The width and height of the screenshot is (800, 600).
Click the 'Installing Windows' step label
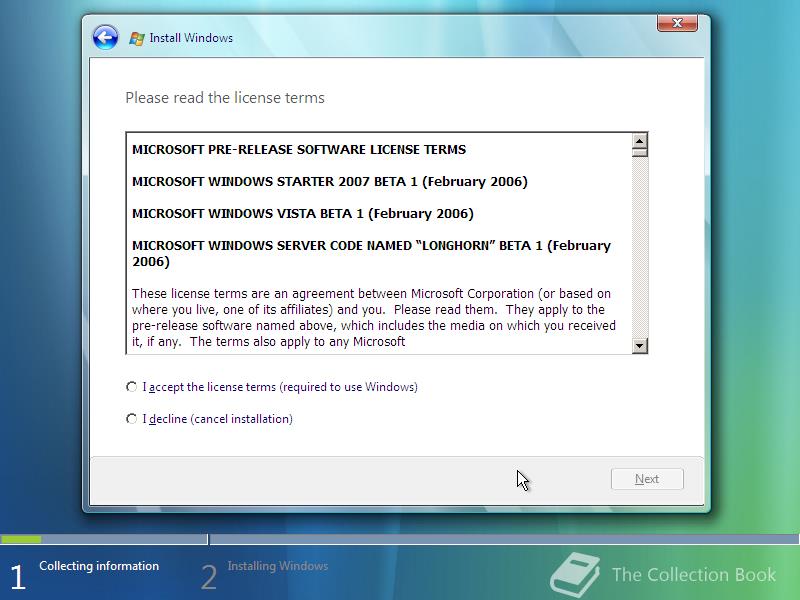[x=278, y=566]
